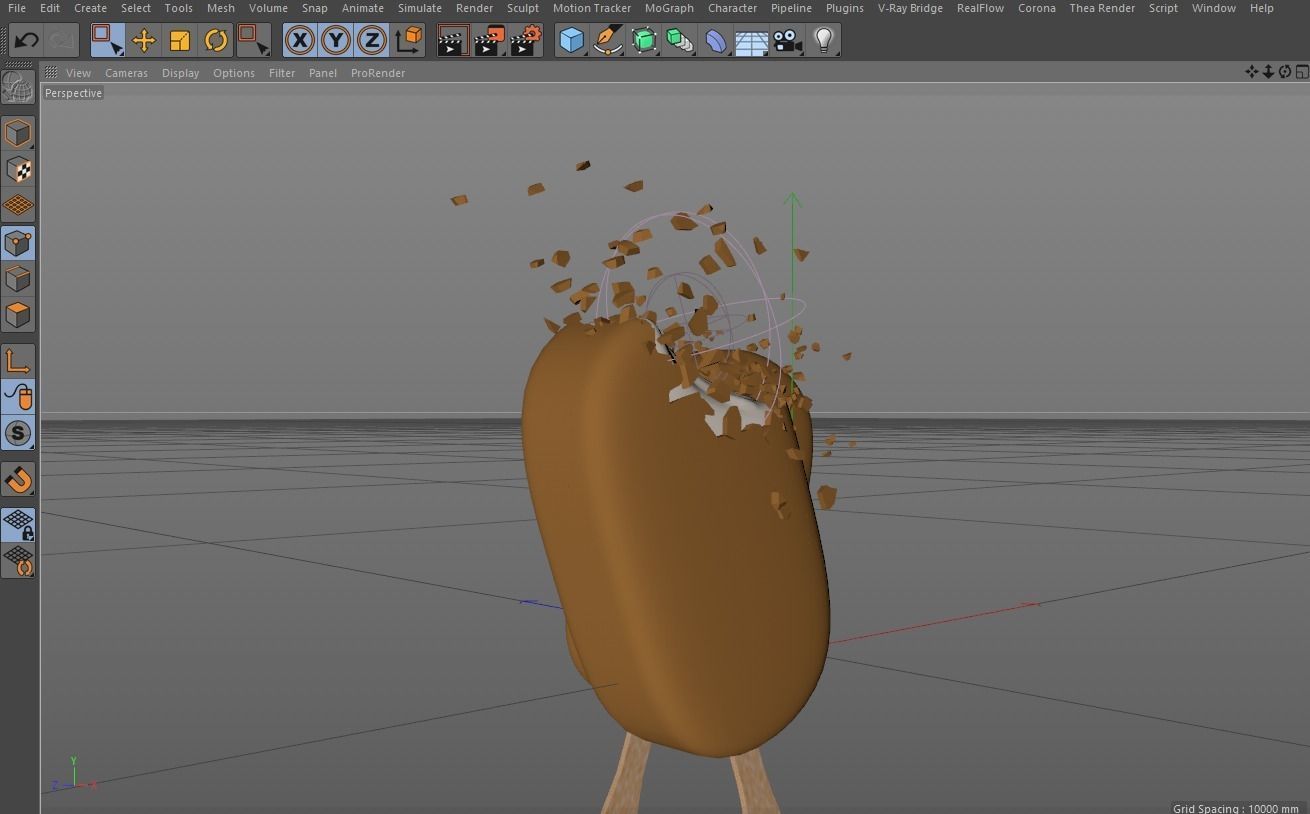Image resolution: width=1310 pixels, height=814 pixels.
Task: Click the Array modeling objects icon
Action: [x=680, y=41]
